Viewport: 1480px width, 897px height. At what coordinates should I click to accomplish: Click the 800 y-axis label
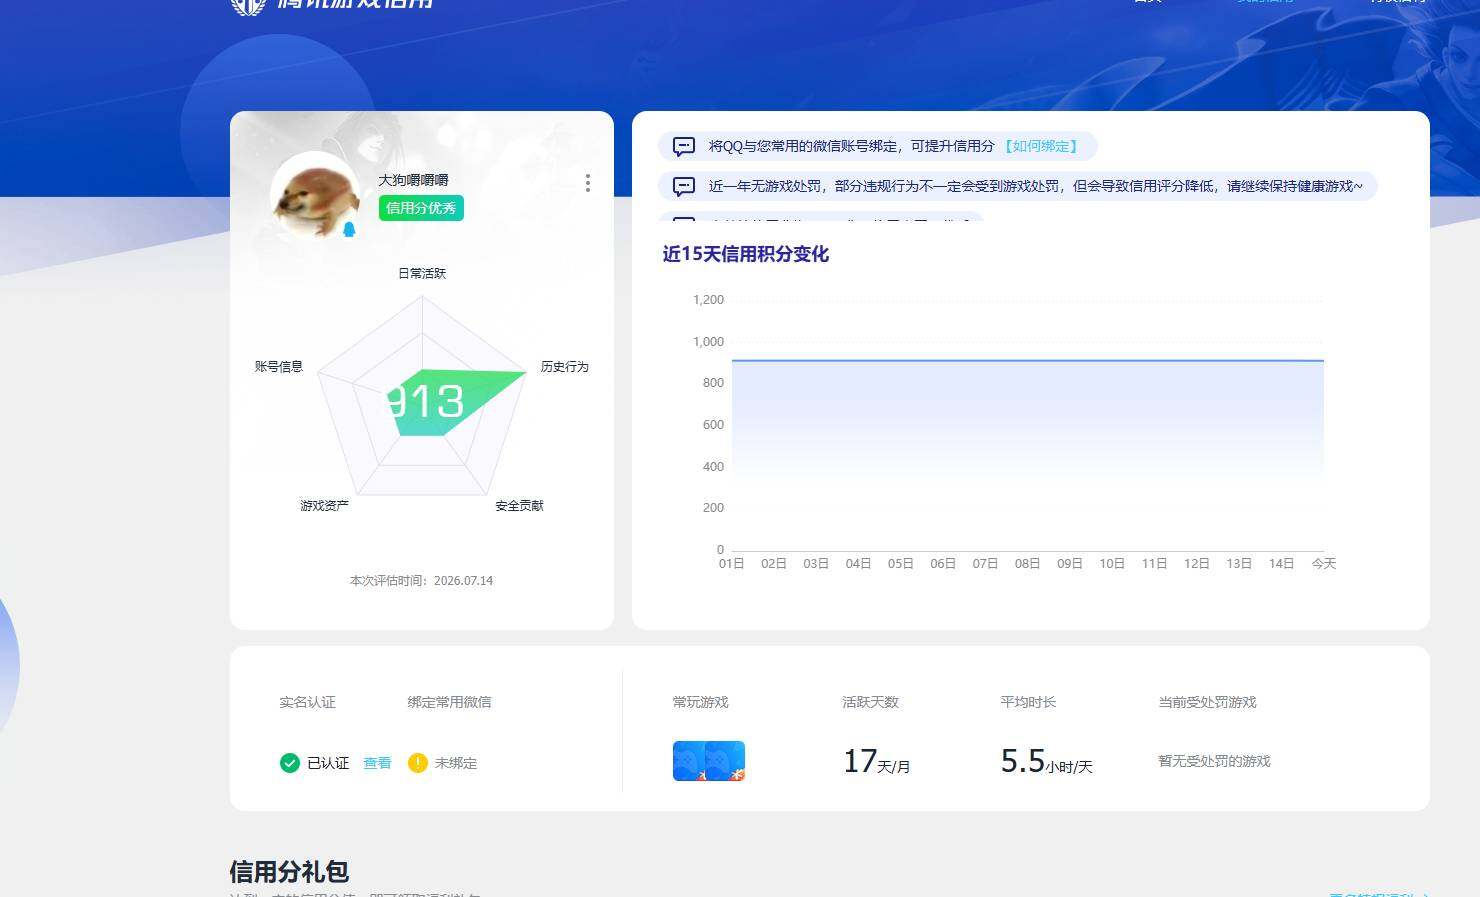(x=713, y=383)
